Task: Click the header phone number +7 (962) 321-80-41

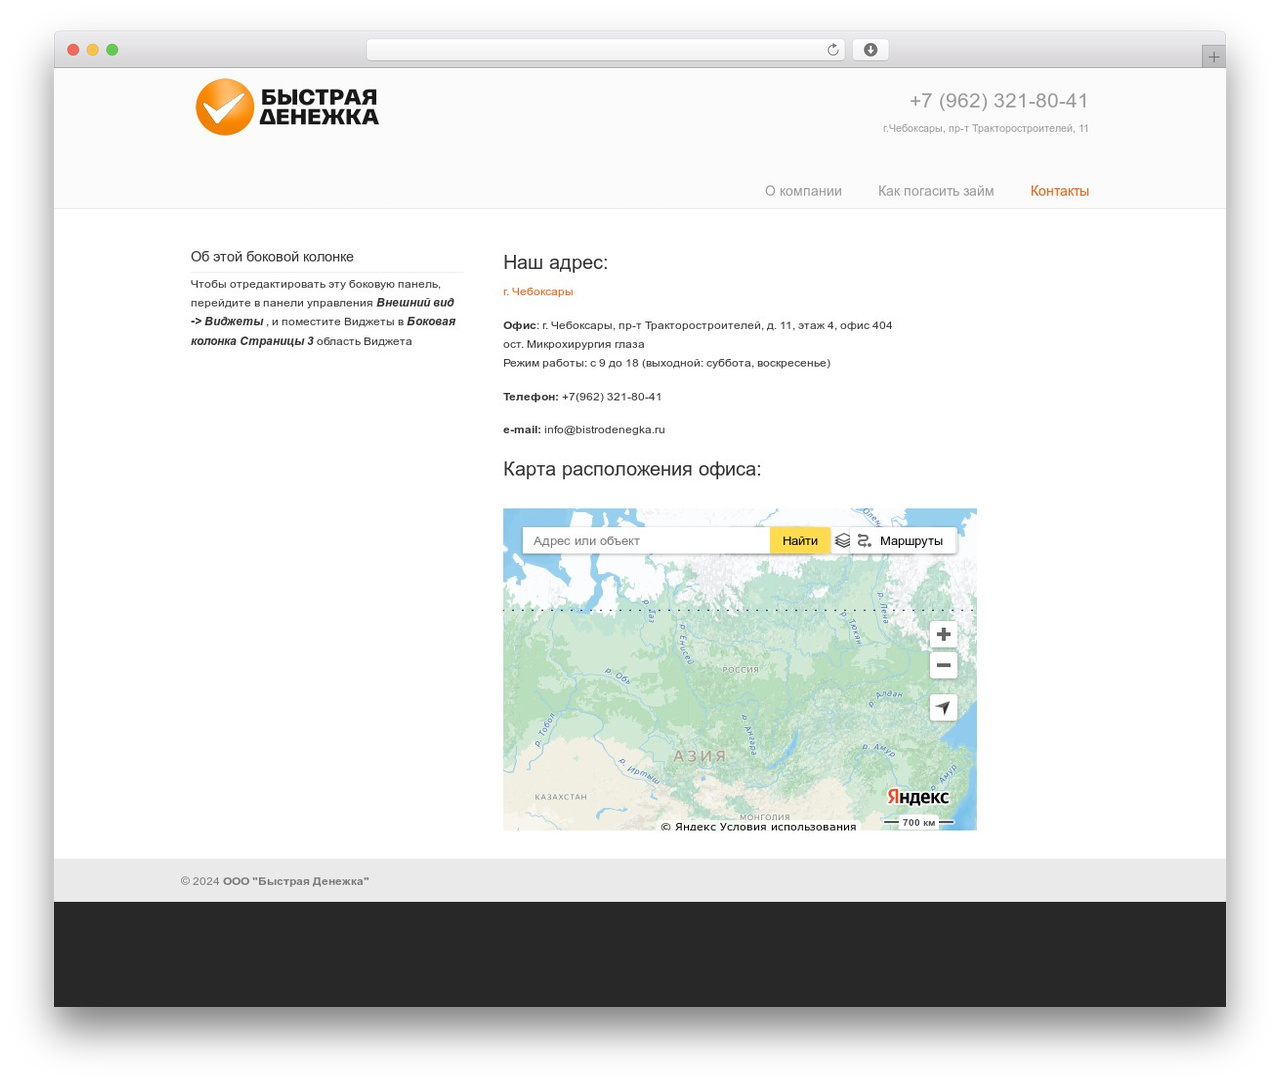Action: point(999,101)
